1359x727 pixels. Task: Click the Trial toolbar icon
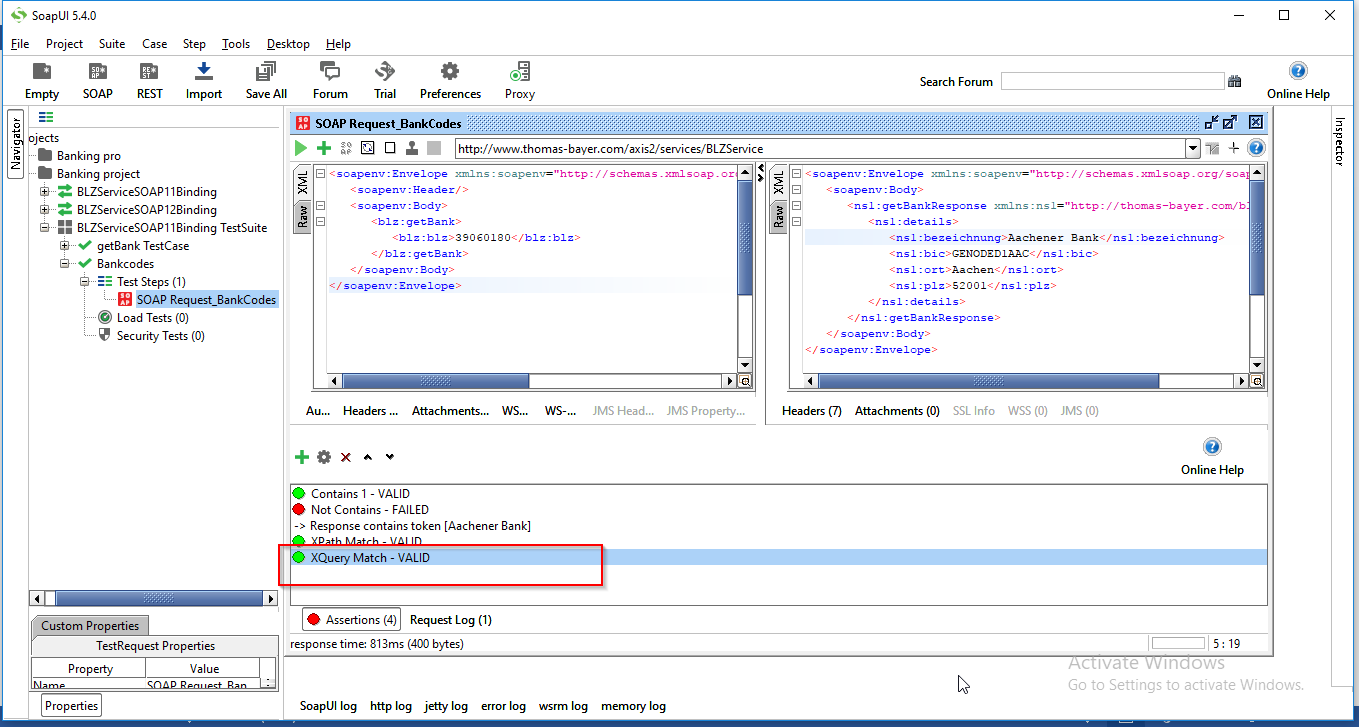385,80
